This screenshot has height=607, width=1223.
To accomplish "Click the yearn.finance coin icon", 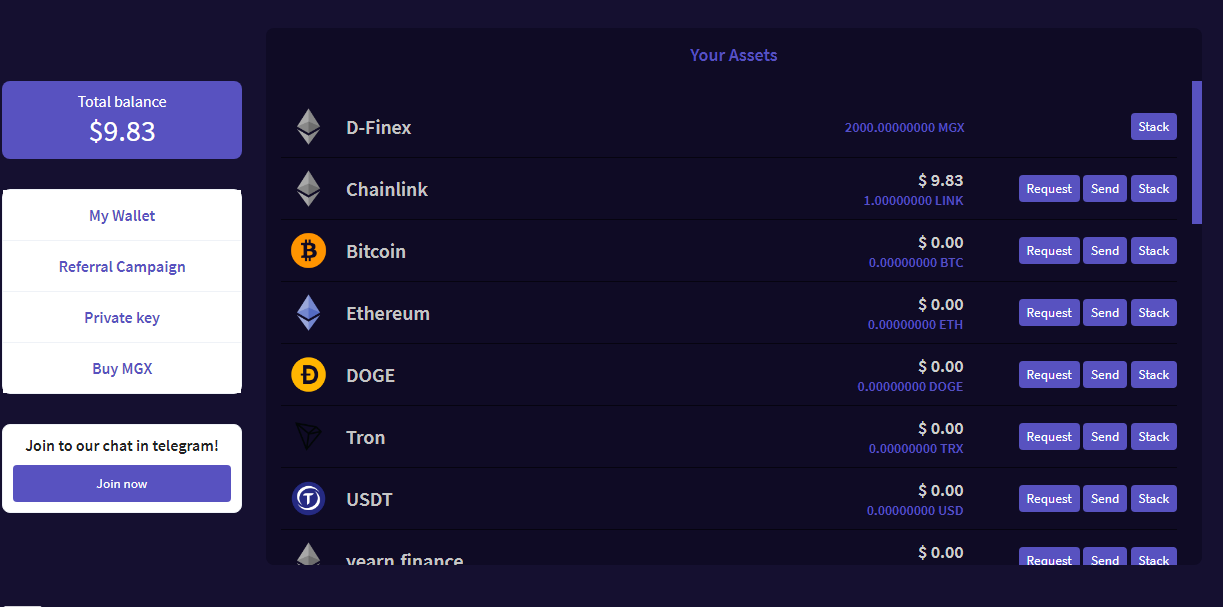I will 308,555.
